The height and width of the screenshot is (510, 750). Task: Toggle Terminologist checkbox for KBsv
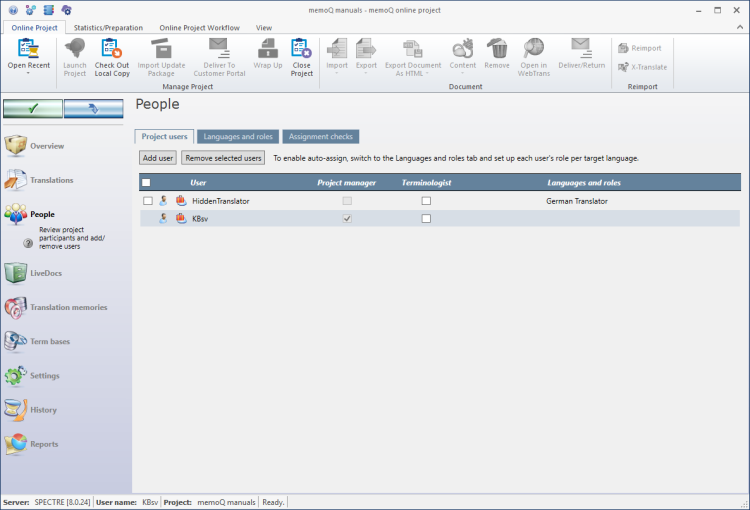point(426,218)
